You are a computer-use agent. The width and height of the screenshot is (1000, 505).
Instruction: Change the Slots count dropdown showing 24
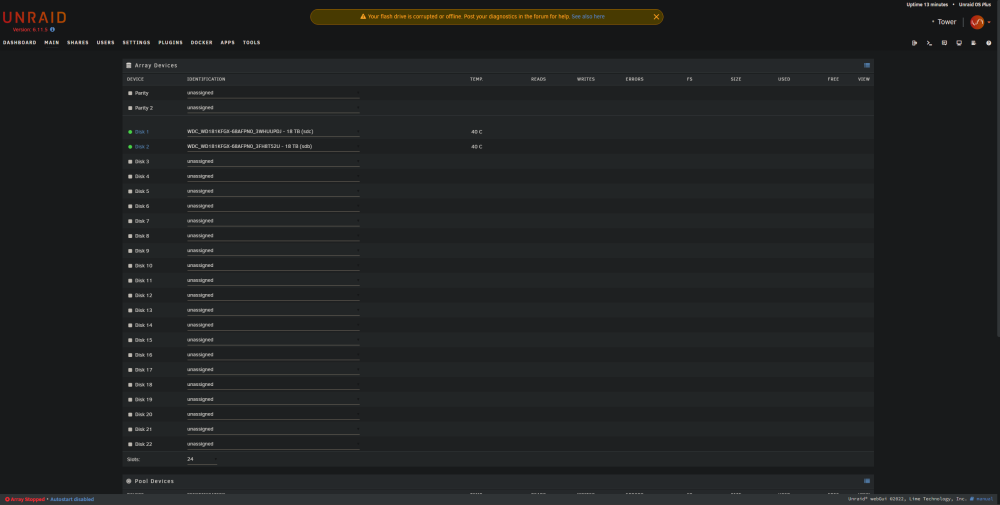[x=202, y=459]
